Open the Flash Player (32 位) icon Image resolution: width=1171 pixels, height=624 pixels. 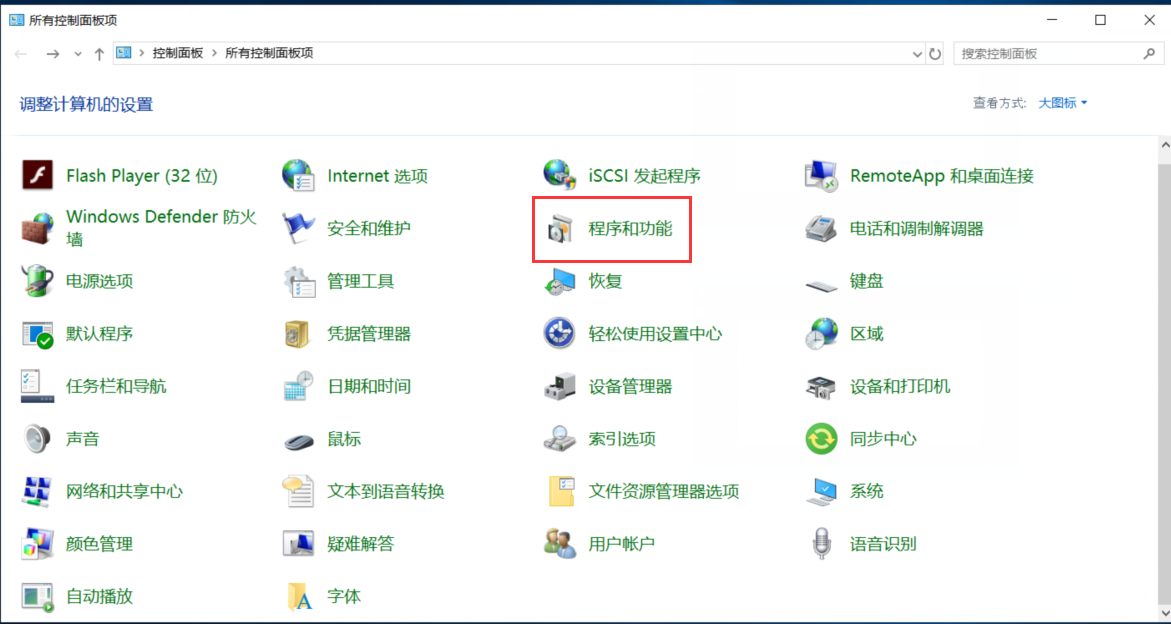[x=37, y=176]
